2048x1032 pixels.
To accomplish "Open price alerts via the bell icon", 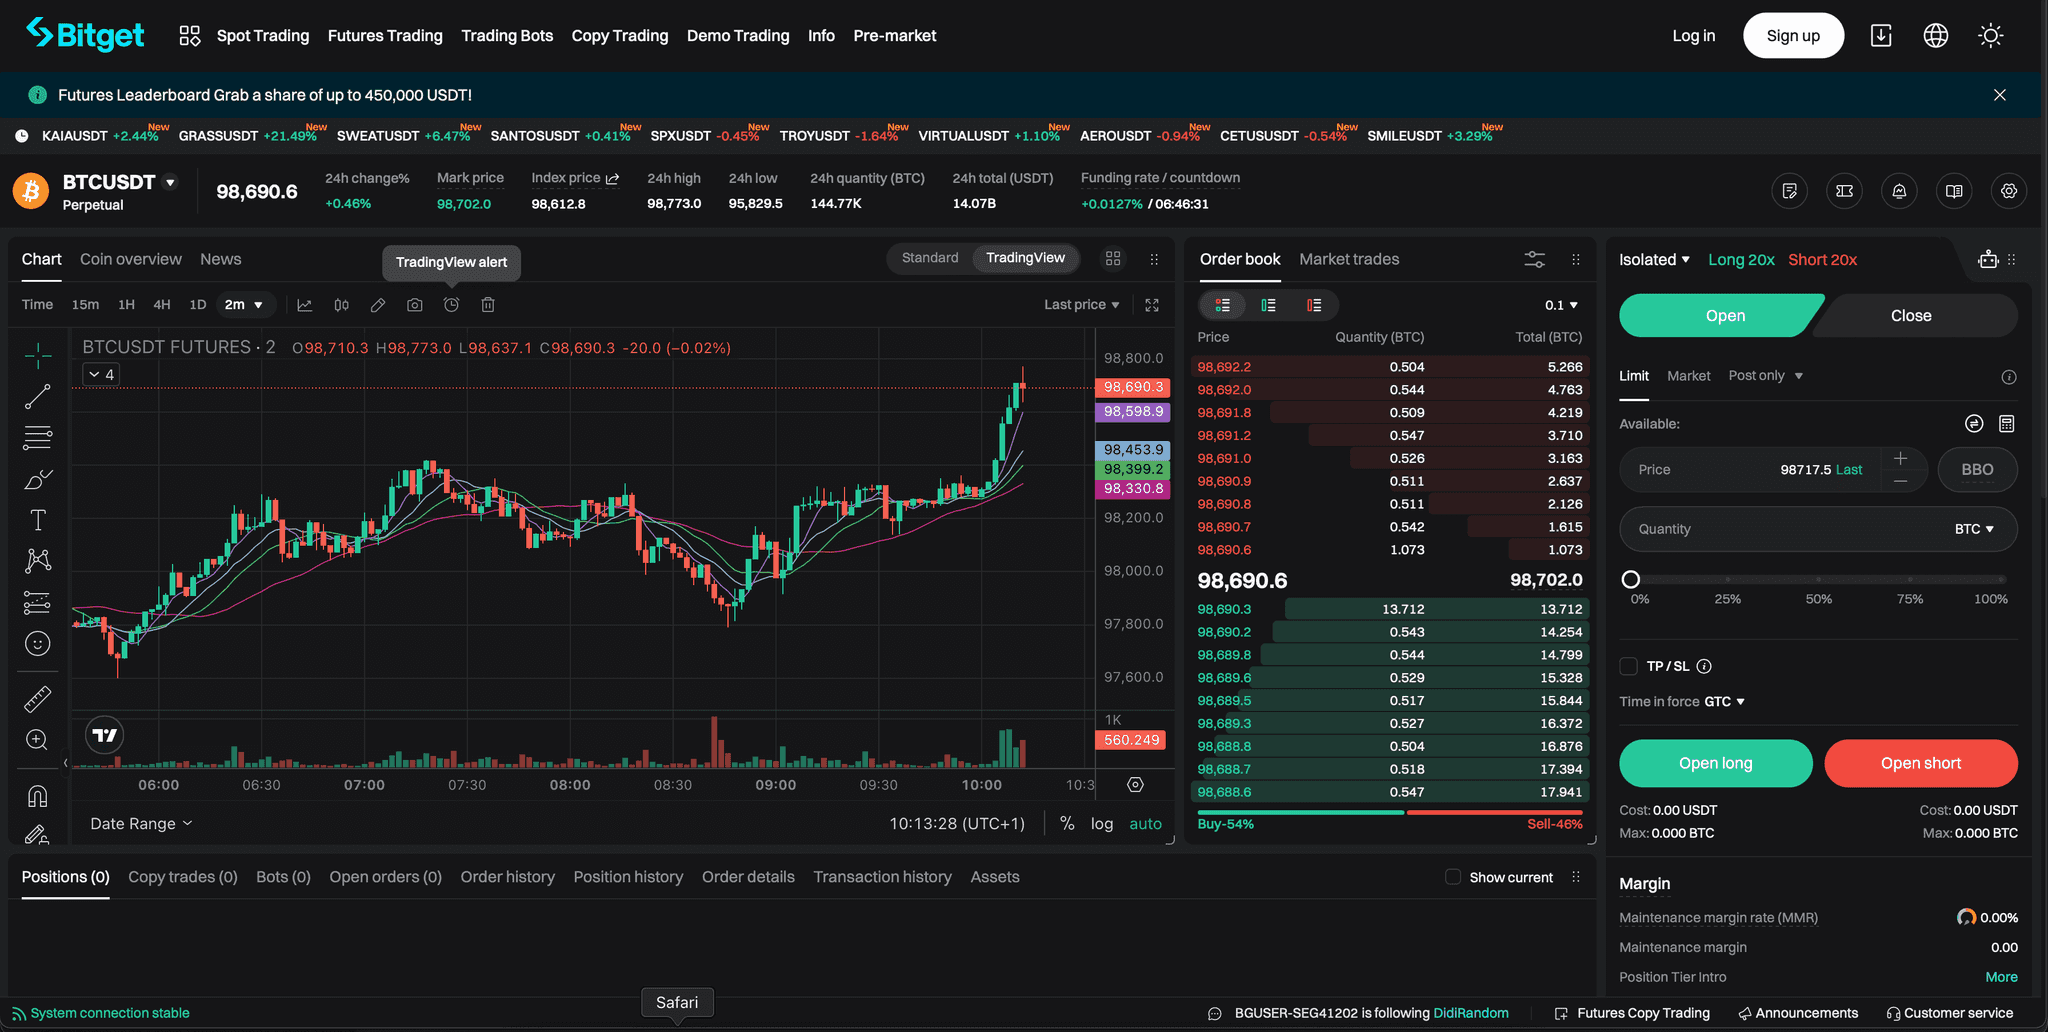I will 1899,190.
